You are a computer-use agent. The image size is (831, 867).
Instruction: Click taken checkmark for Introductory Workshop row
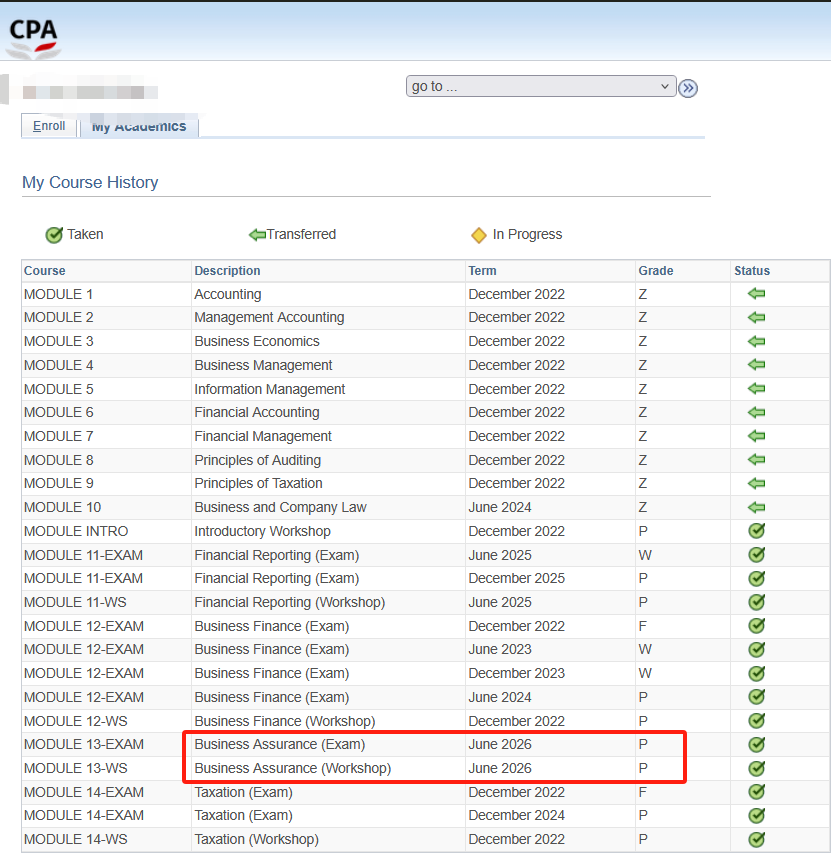click(756, 531)
